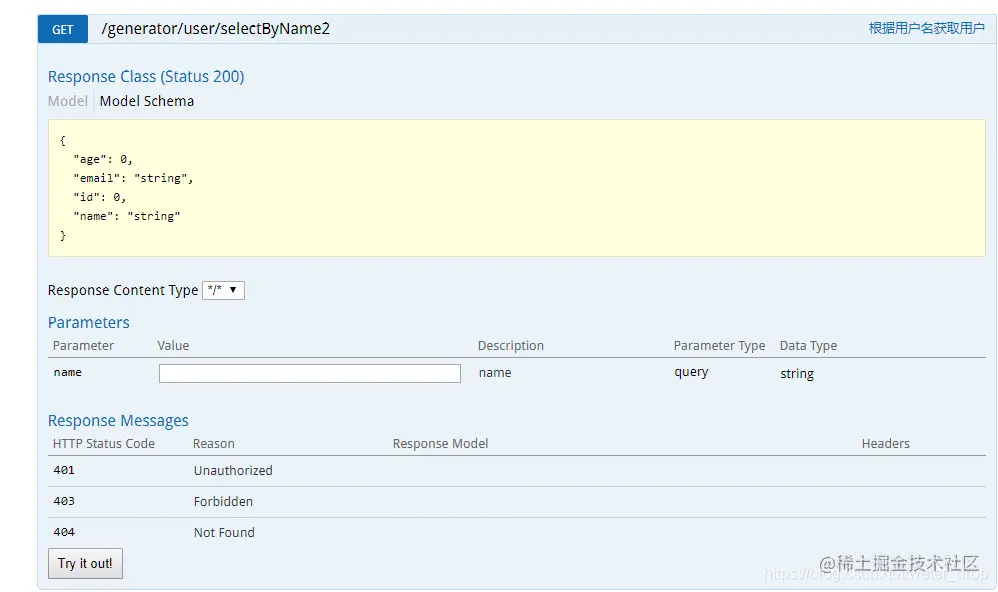Image resolution: width=998 pixels, height=592 pixels.
Task: Click the Value column header
Action: [x=173, y=346]
